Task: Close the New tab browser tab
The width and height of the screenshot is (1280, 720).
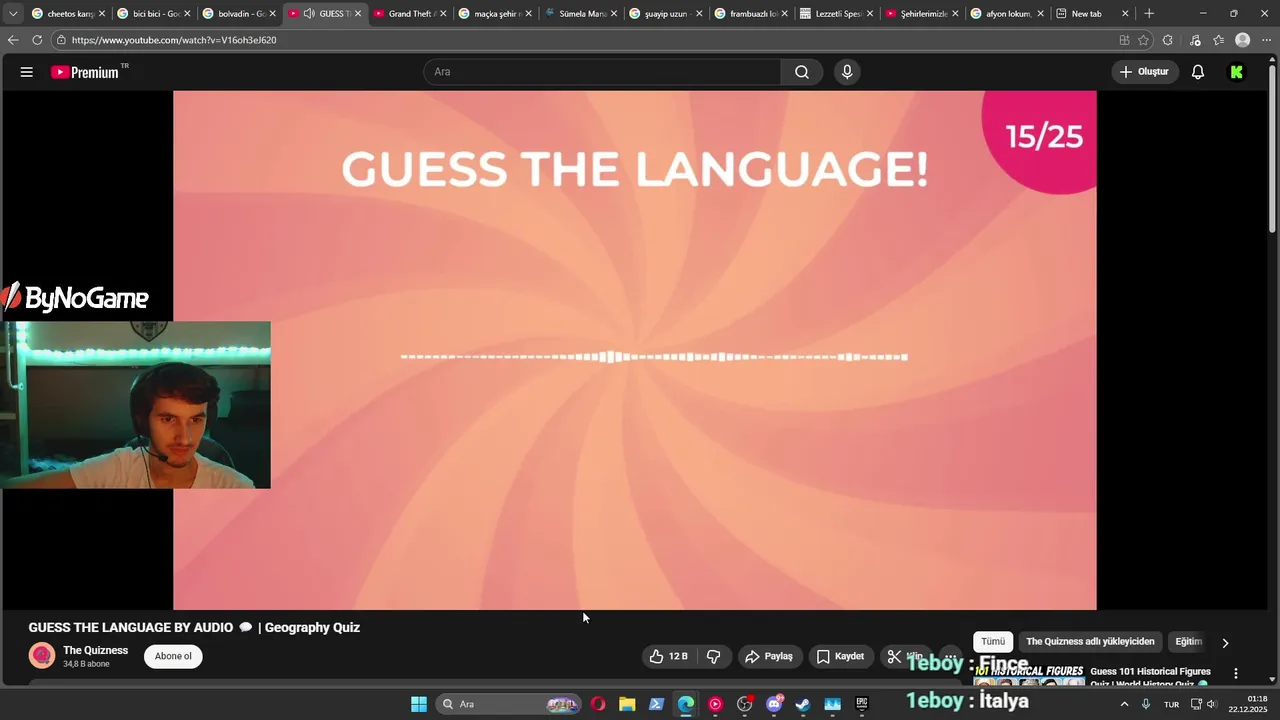Action: tap(1125, 14)
